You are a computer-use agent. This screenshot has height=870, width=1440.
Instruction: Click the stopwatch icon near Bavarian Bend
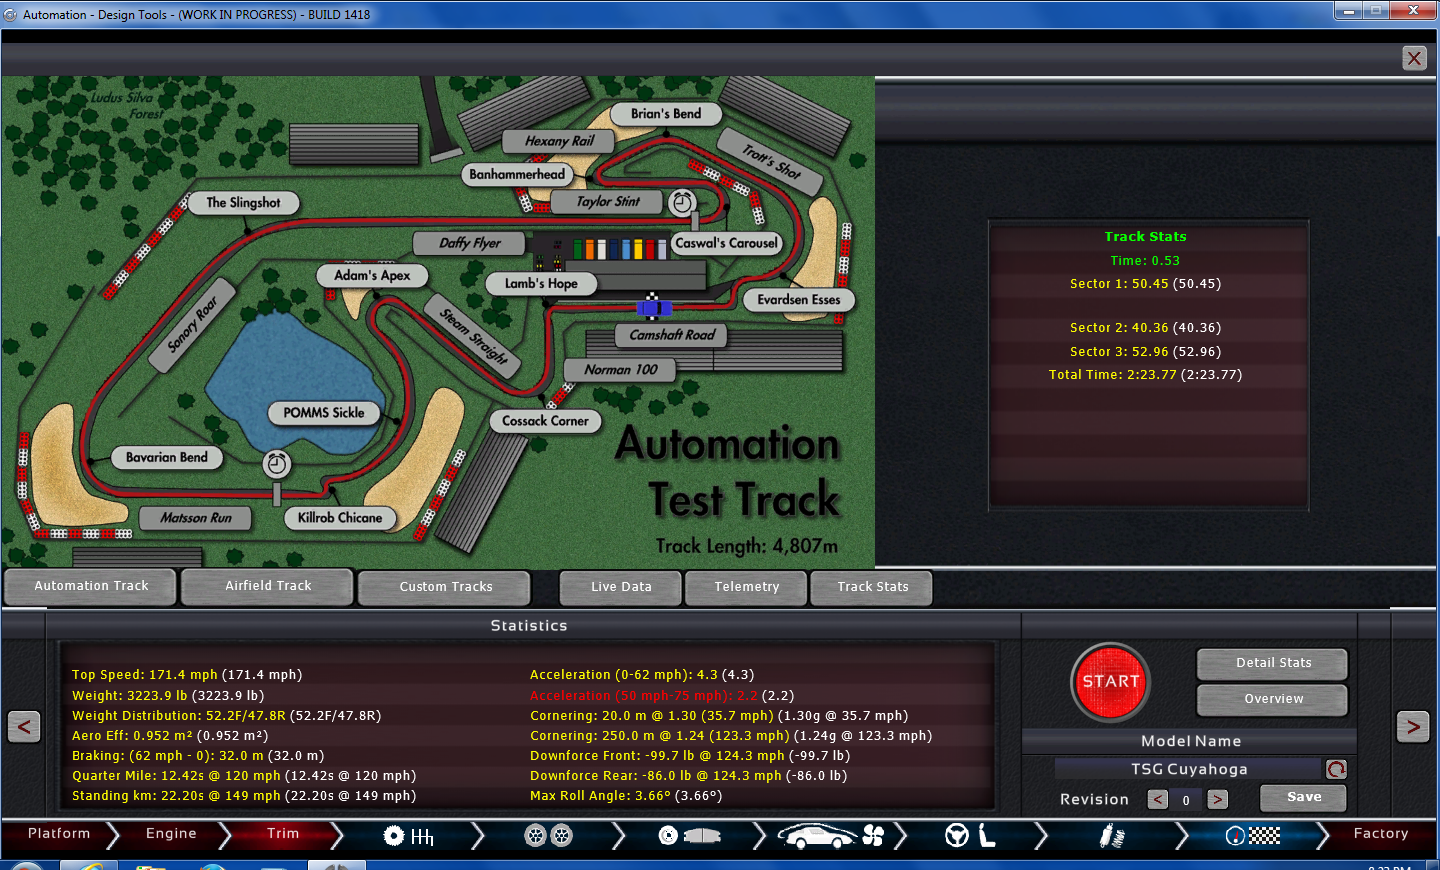277,464
